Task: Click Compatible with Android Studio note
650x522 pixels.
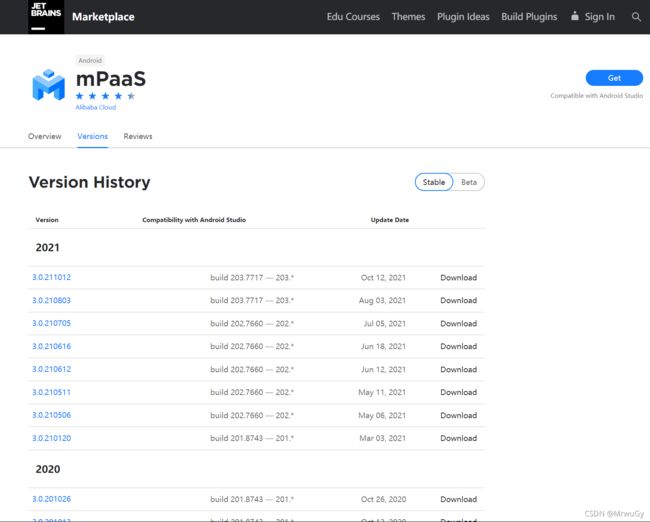Action: coord(597,96)
